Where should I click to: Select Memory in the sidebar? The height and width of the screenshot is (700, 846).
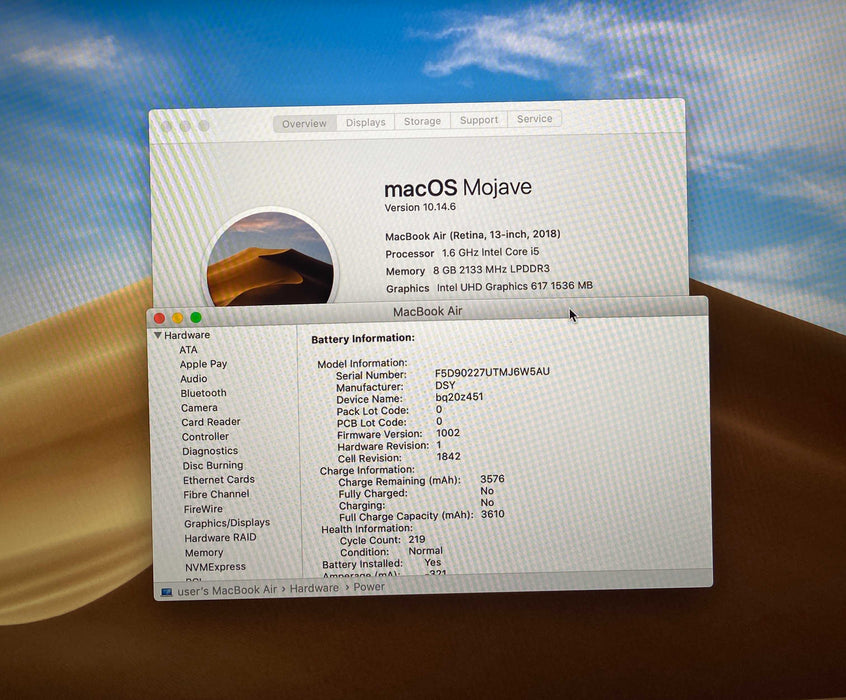click(204, 553)
